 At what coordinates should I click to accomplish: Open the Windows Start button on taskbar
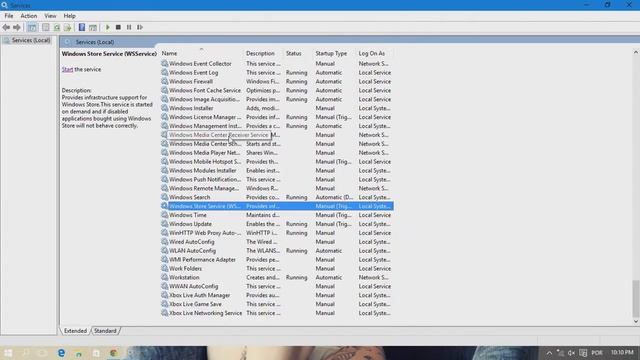[x=8, y=353]
